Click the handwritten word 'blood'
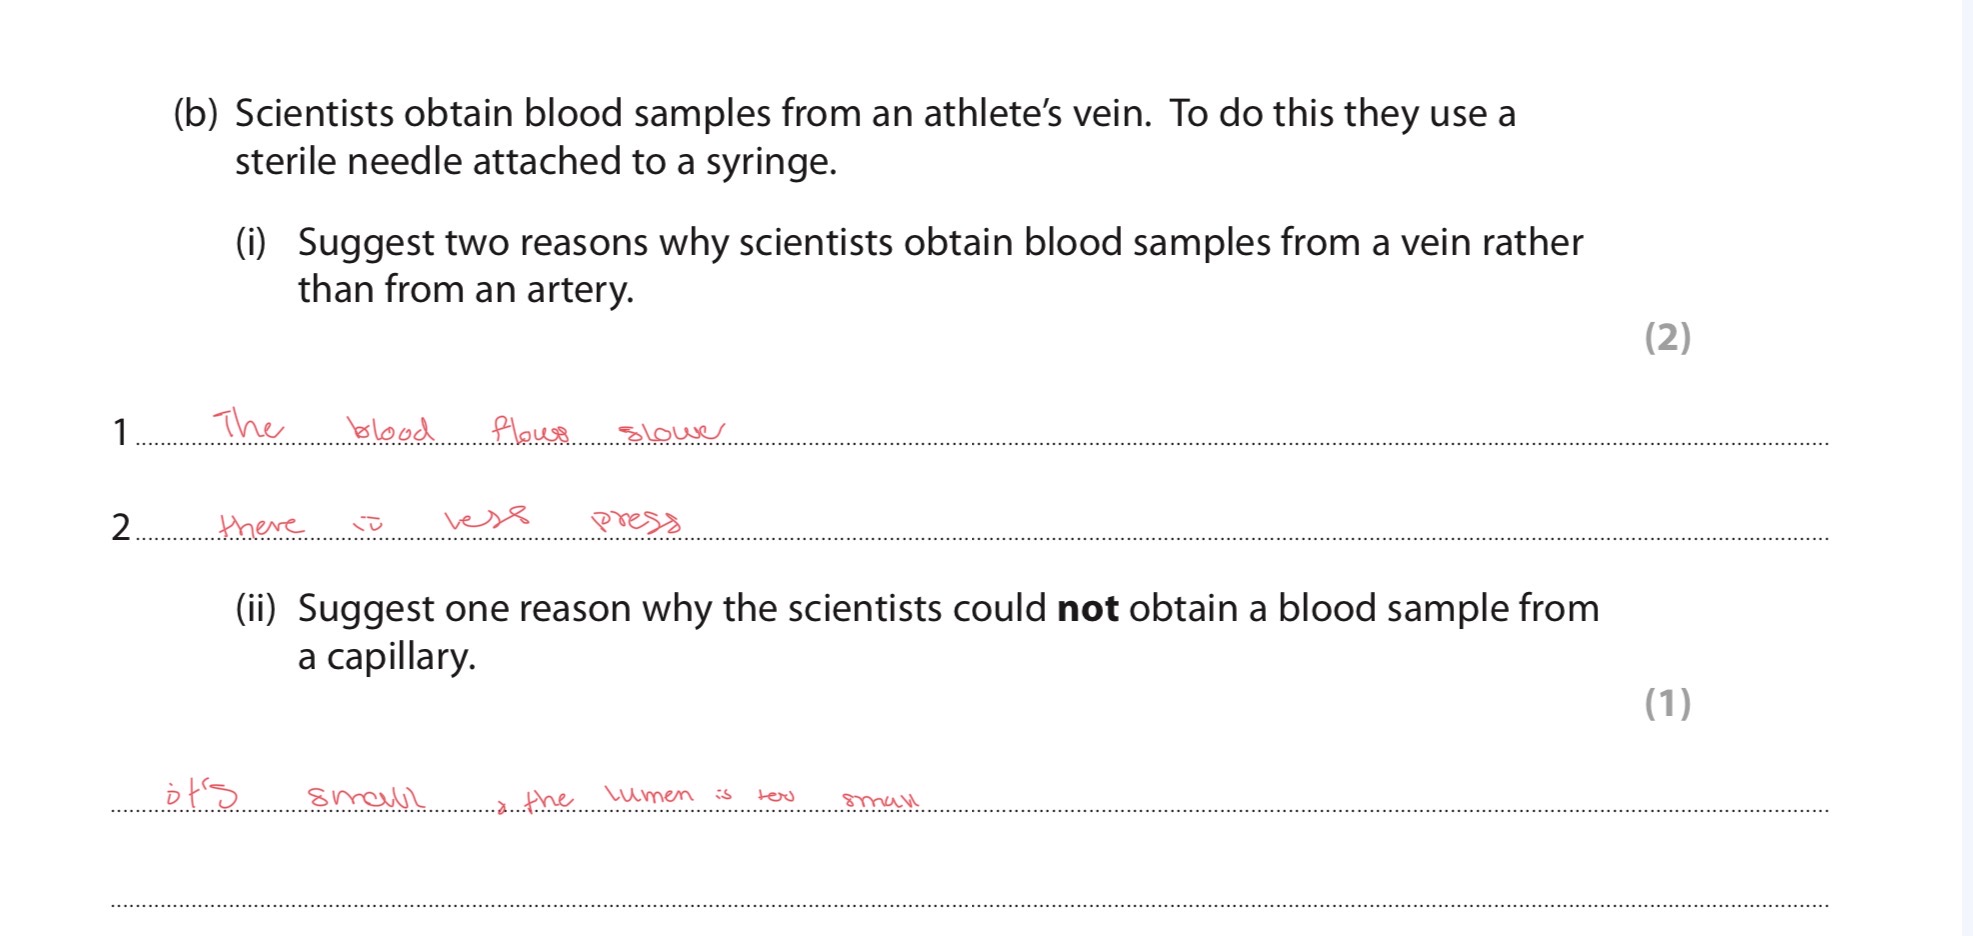Viewport: 1973px width, 936px height. [390, 430]
